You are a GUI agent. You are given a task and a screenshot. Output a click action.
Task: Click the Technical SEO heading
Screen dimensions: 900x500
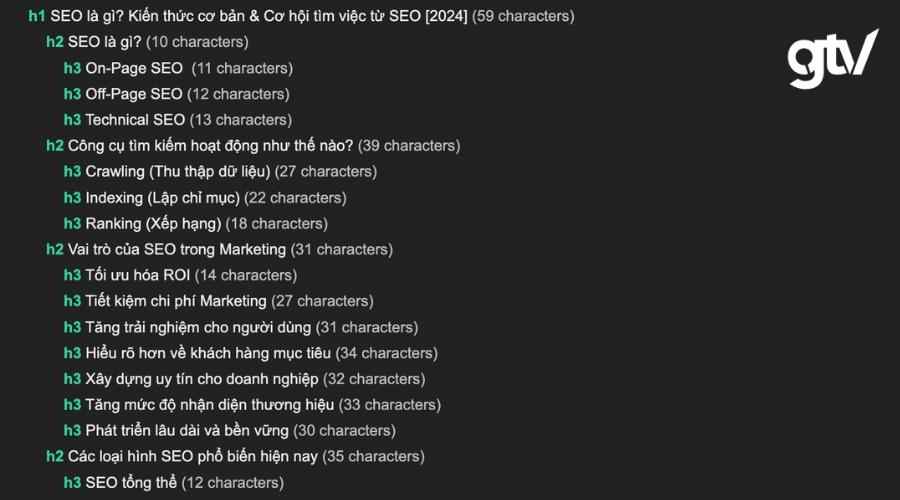135,120
